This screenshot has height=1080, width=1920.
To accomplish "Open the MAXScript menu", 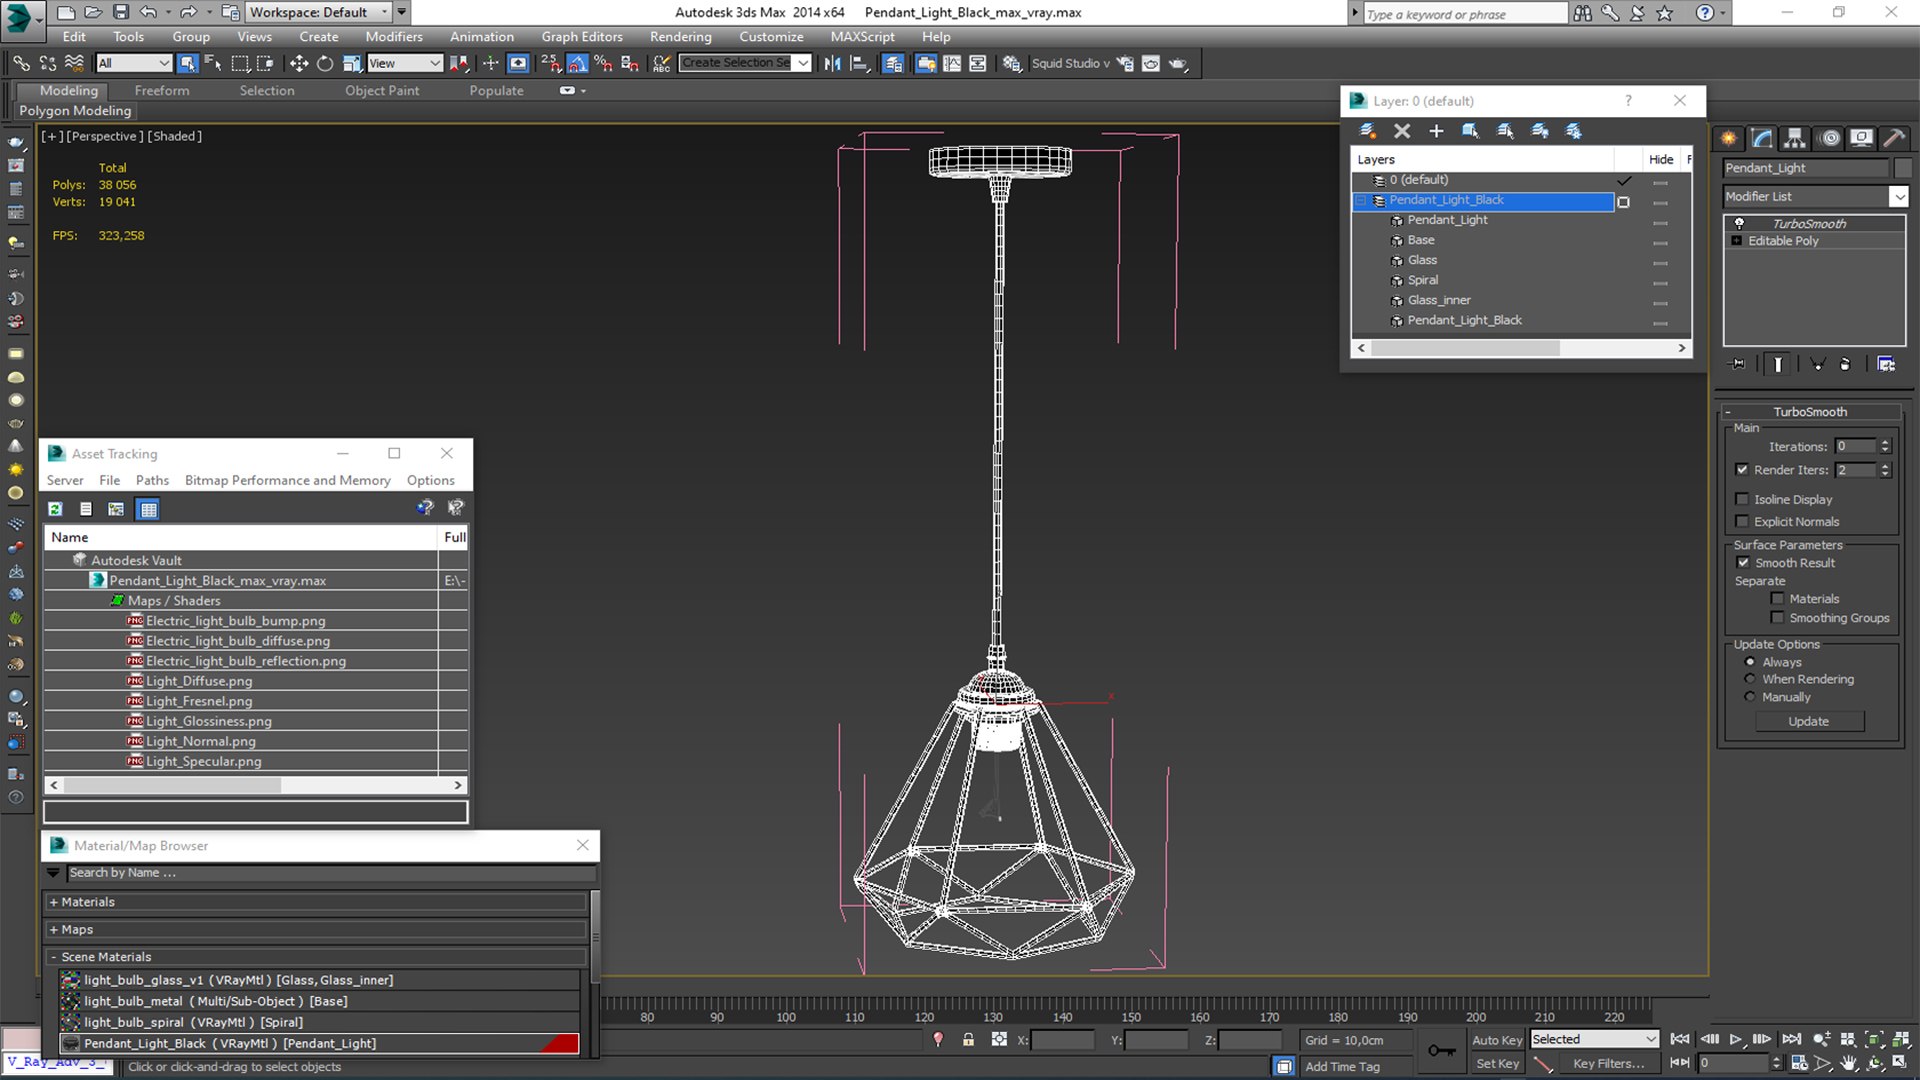I will point(863,37).
